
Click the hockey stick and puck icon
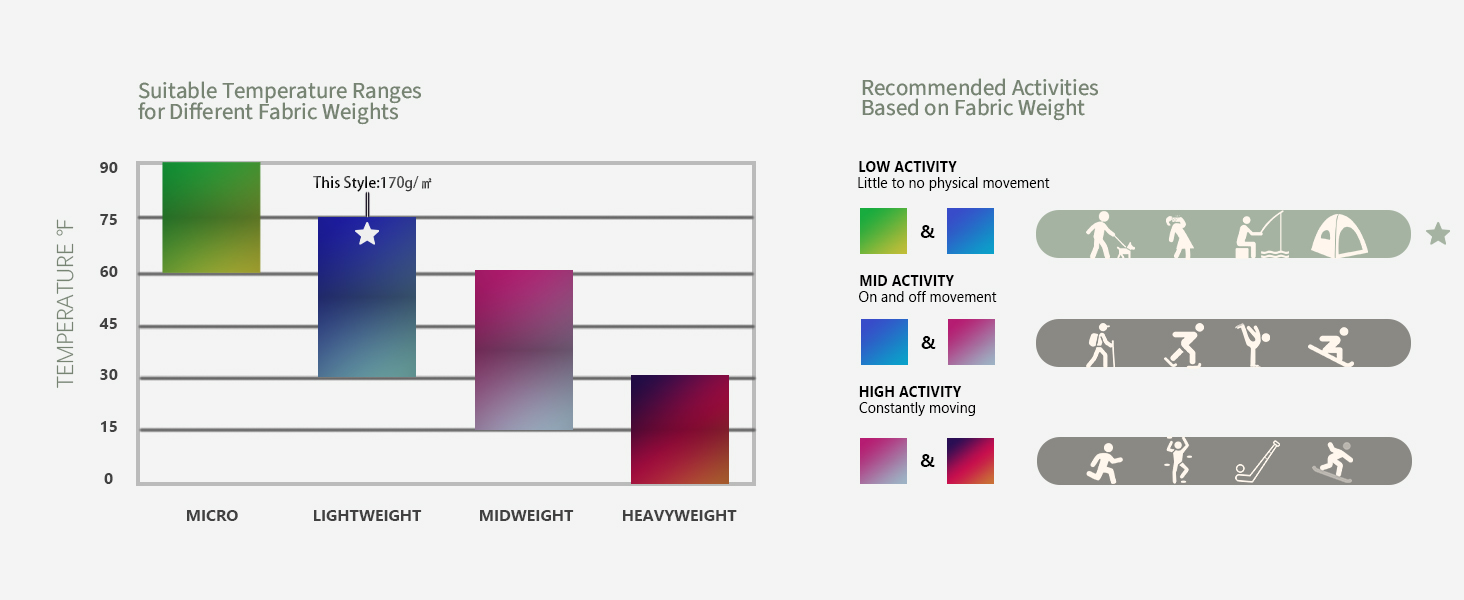click(x=1259, y=460)
